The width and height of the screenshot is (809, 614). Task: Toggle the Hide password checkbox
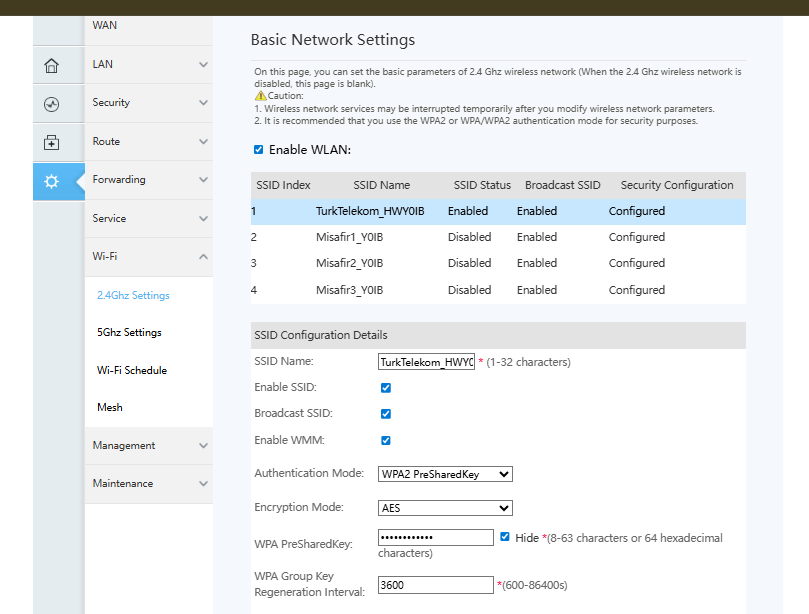click(x=505, y=537)
